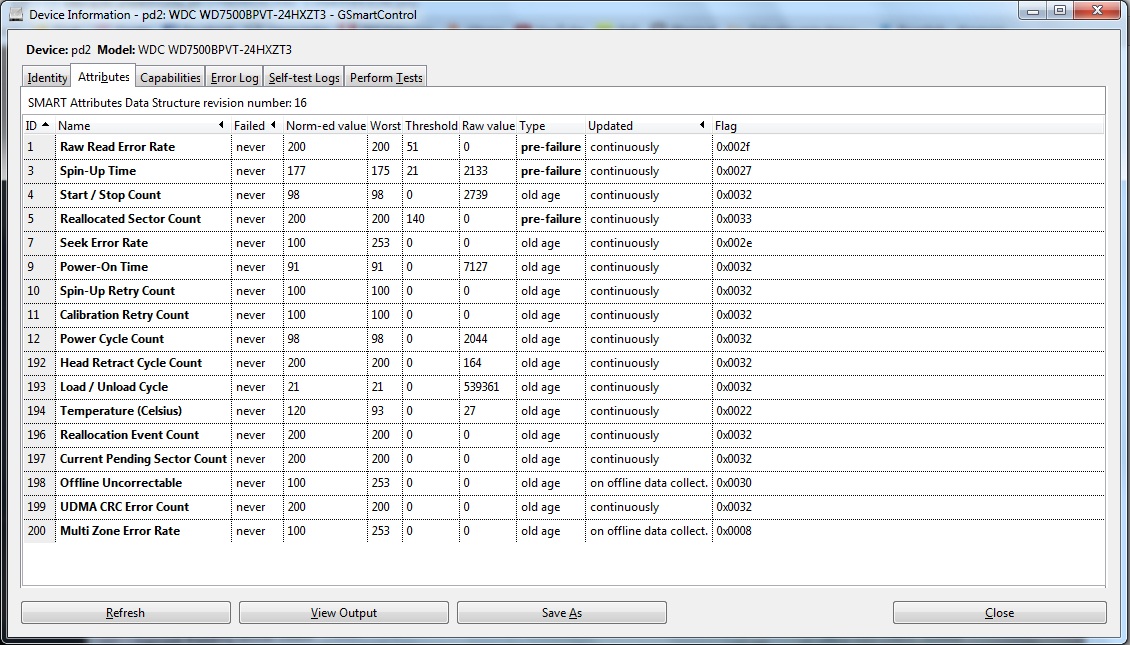
Task: Select the UDMA CRC Error Count row
Action: click(564, 507)
